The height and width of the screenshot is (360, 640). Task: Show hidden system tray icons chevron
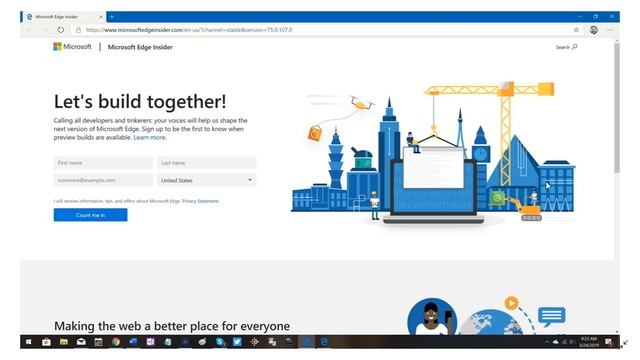pyautogui.click(x=547, y=342)
